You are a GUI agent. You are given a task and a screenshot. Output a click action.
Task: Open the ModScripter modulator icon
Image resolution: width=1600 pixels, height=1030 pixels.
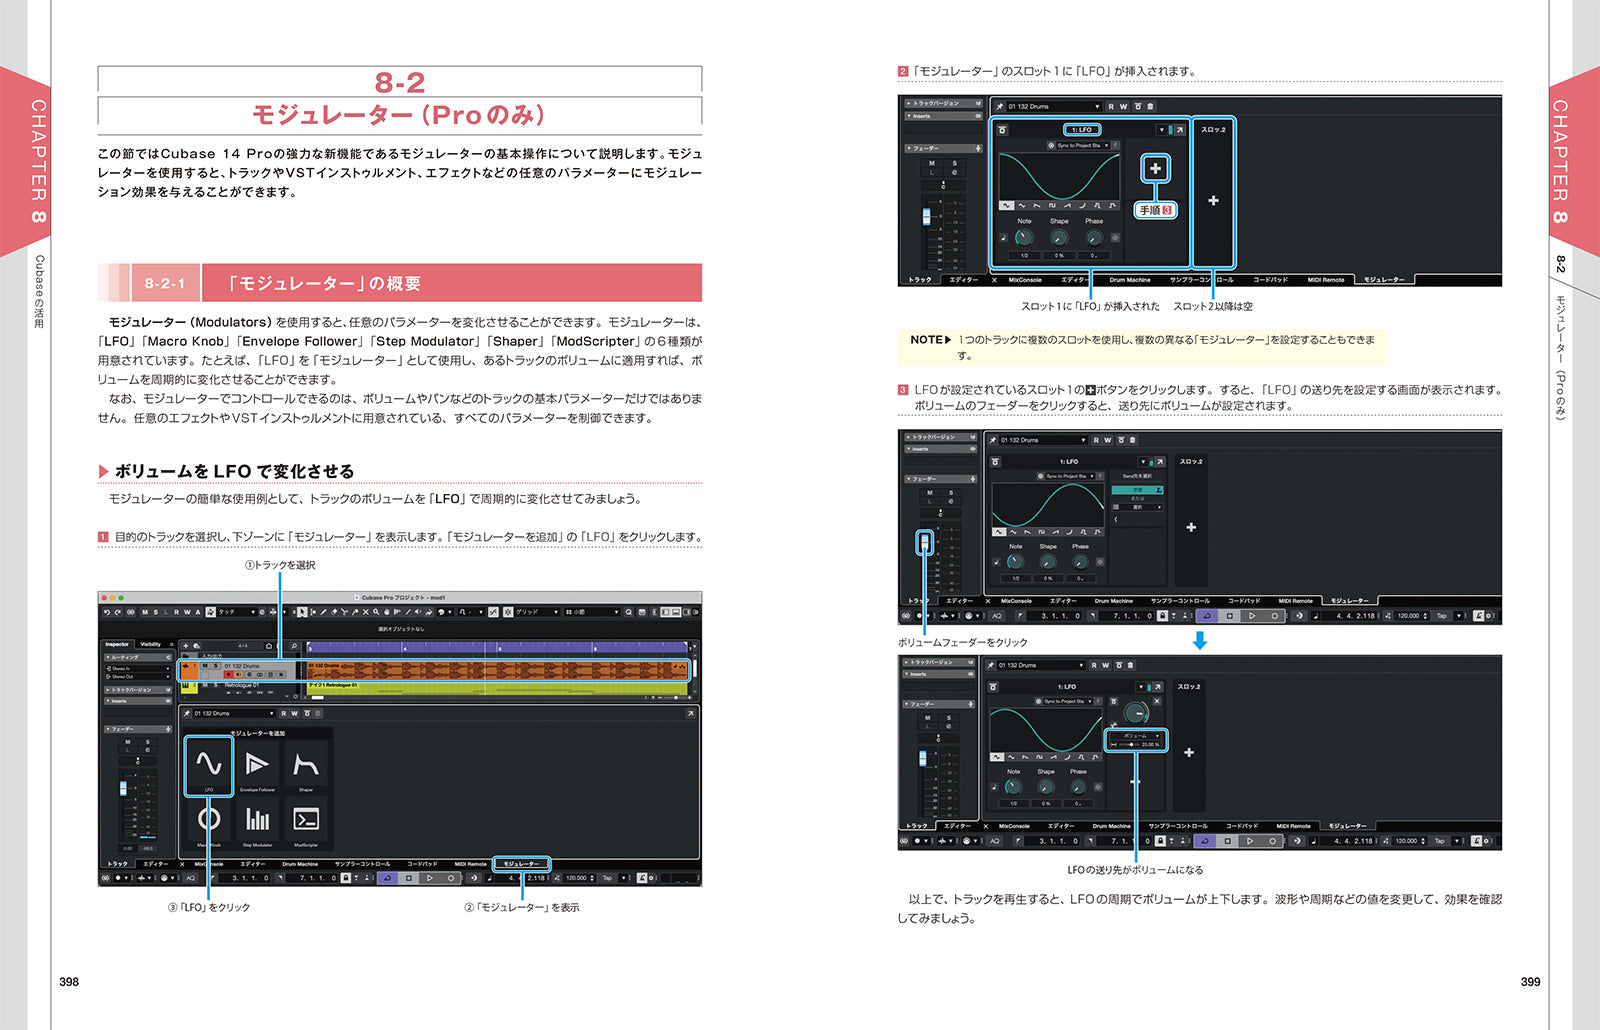pyautogui.click(x=306, y=820)
